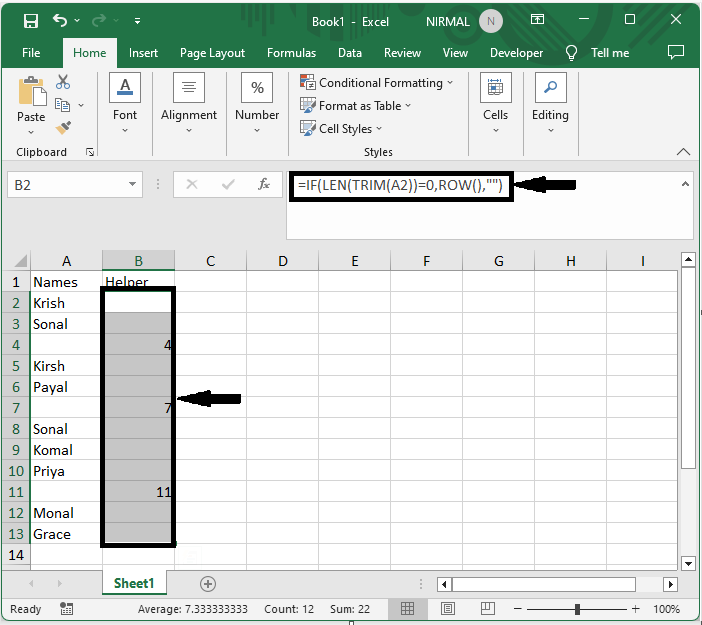The width and height of the screenshot is (702, 625).
Task: Open the Formulas ribbon tab
Action: pos(291,53)
